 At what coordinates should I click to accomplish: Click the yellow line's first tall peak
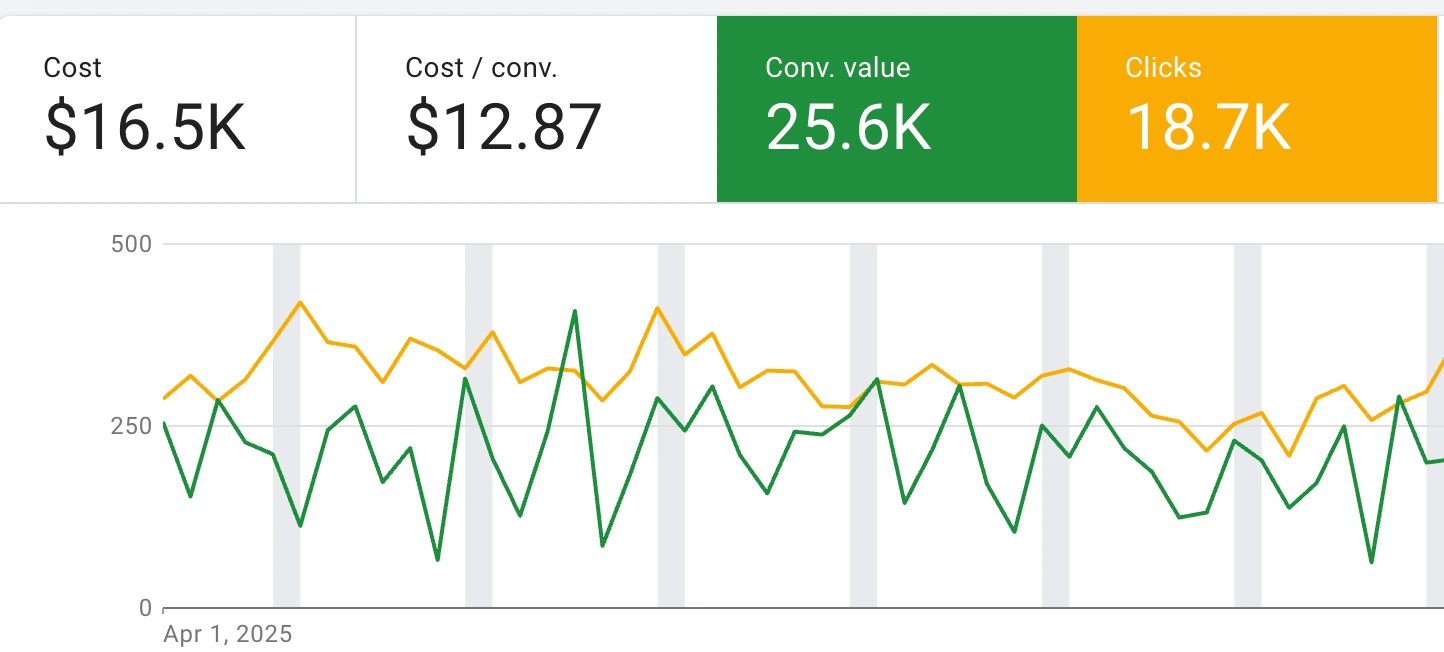point(300,302)
